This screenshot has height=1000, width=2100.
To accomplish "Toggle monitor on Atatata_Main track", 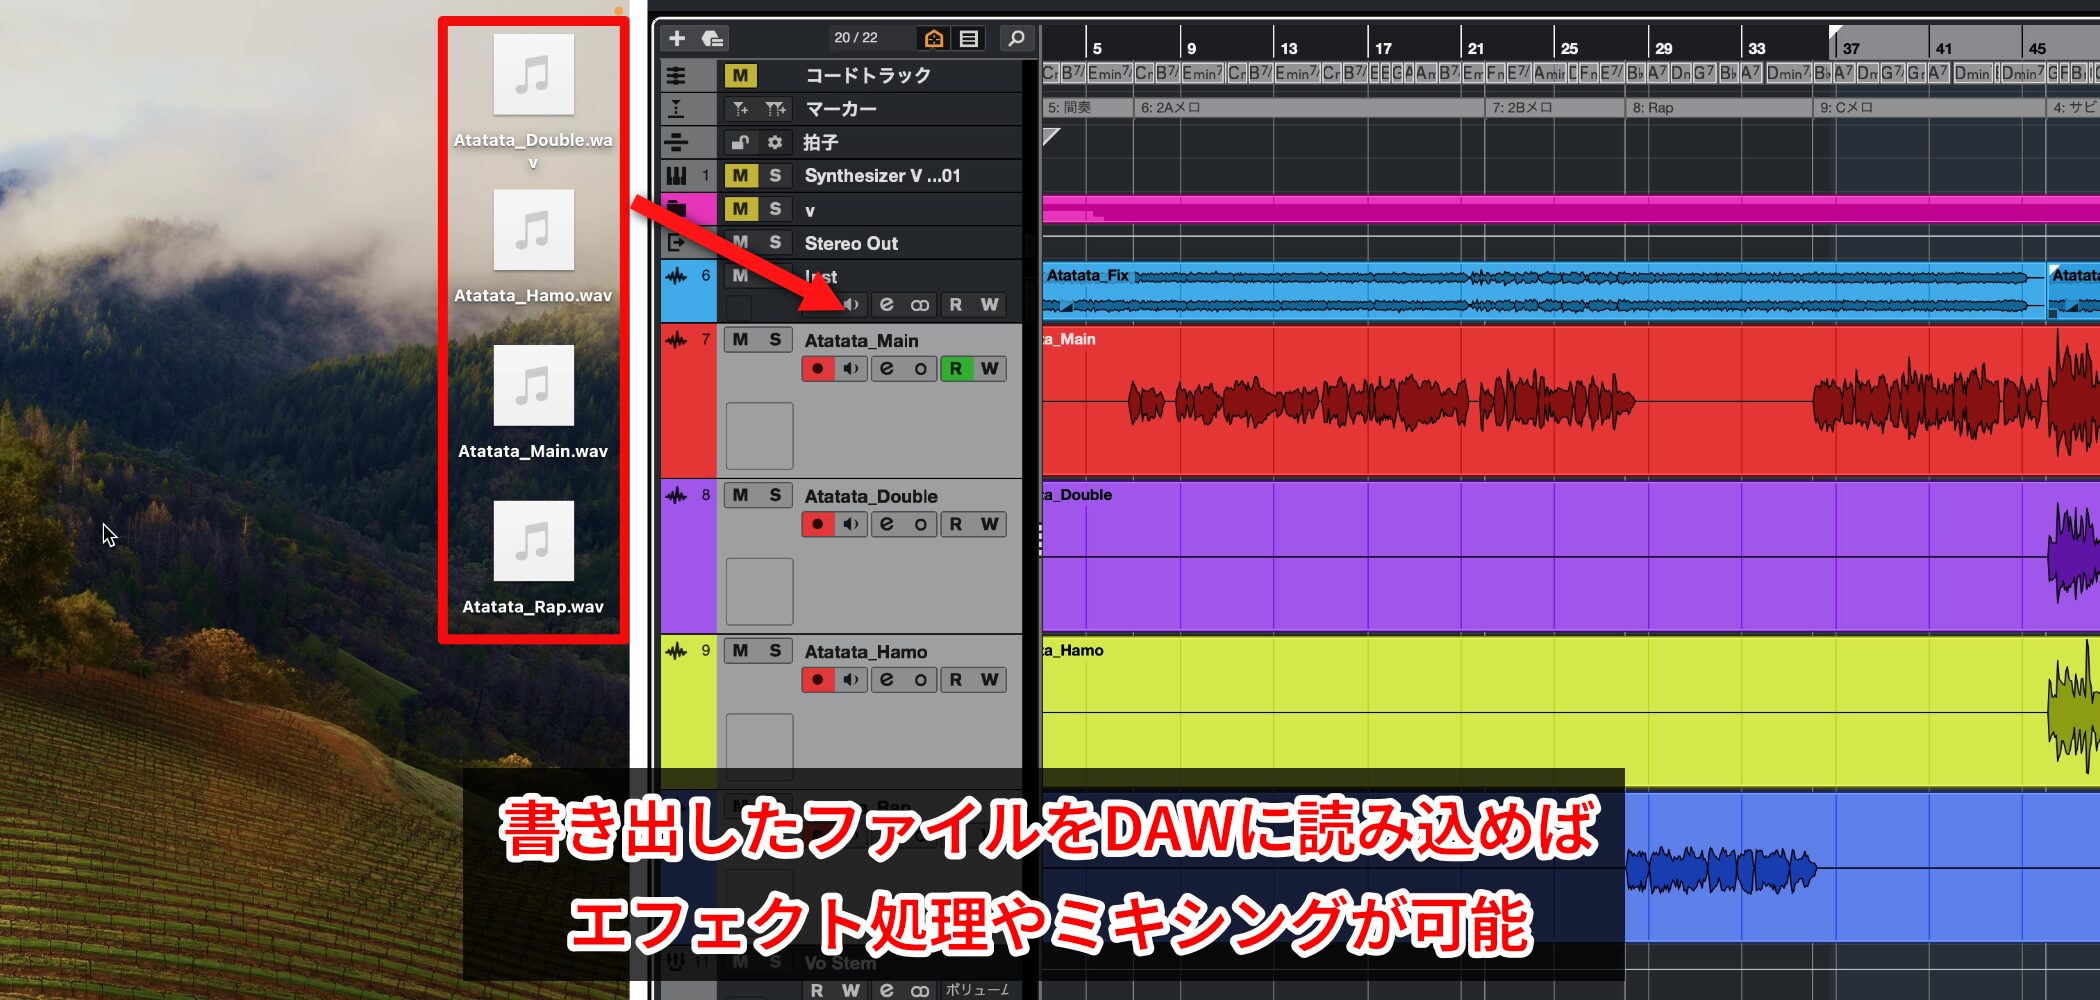I will pos(851,369).
